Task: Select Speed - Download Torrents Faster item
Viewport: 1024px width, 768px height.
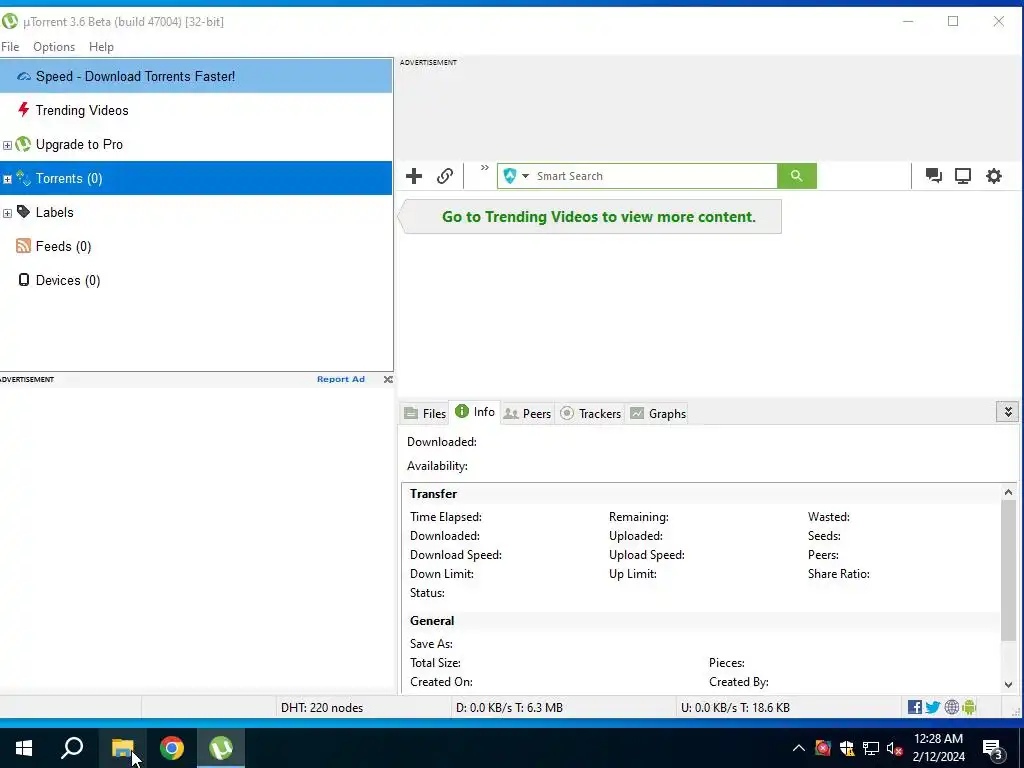Action: 196,76
